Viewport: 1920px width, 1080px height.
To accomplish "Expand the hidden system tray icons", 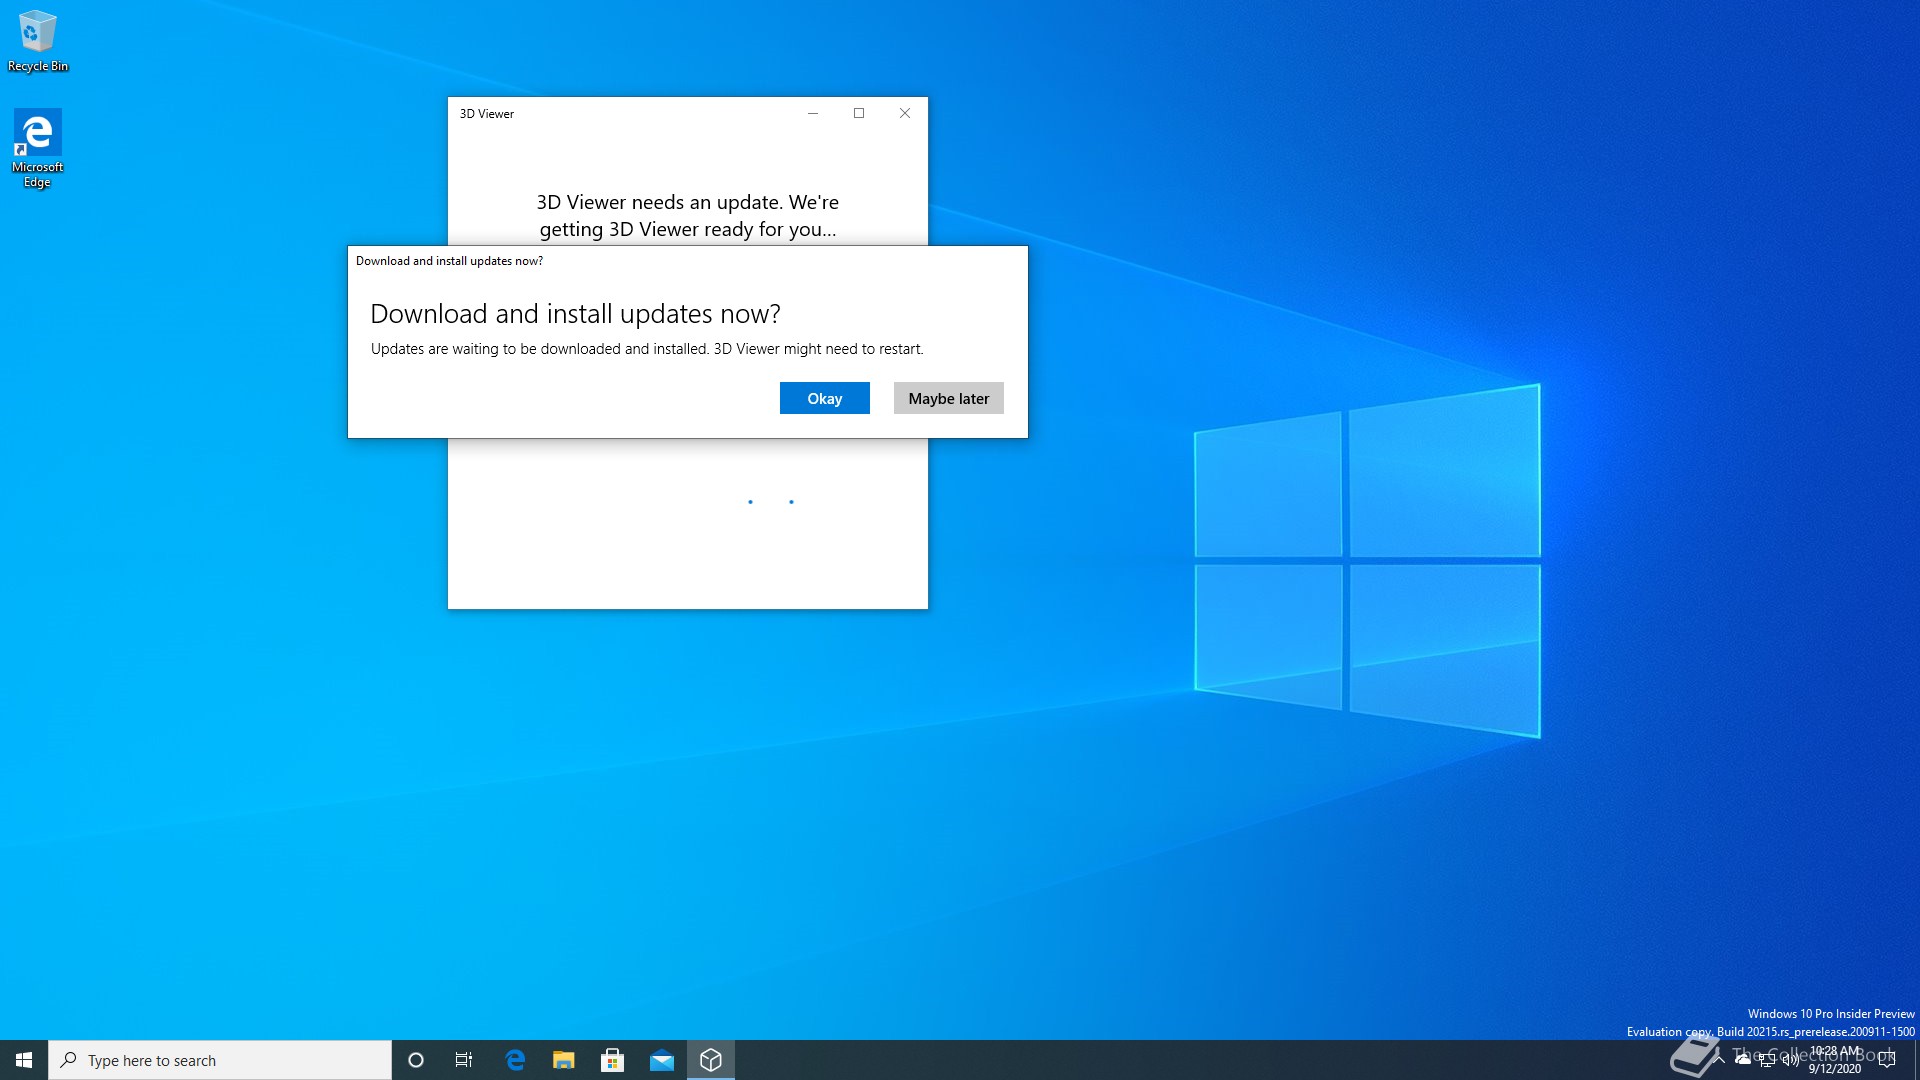I will (x=1719, y=1059).
